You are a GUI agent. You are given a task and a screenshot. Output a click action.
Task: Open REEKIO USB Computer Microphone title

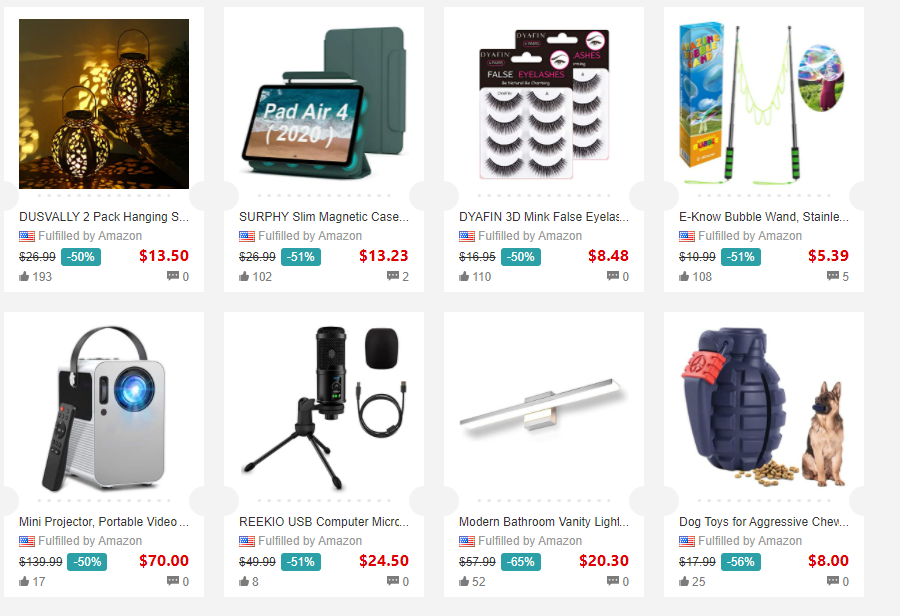[x=324, y=521]
